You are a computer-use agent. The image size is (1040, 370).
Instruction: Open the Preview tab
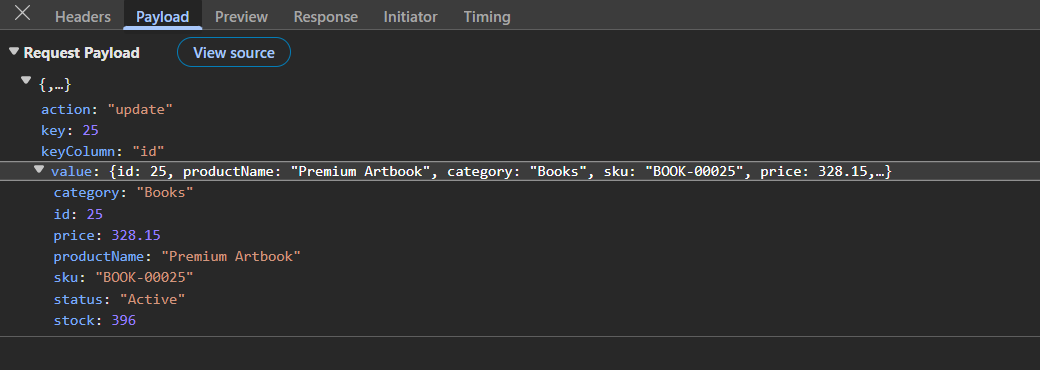tap(241, 17)
